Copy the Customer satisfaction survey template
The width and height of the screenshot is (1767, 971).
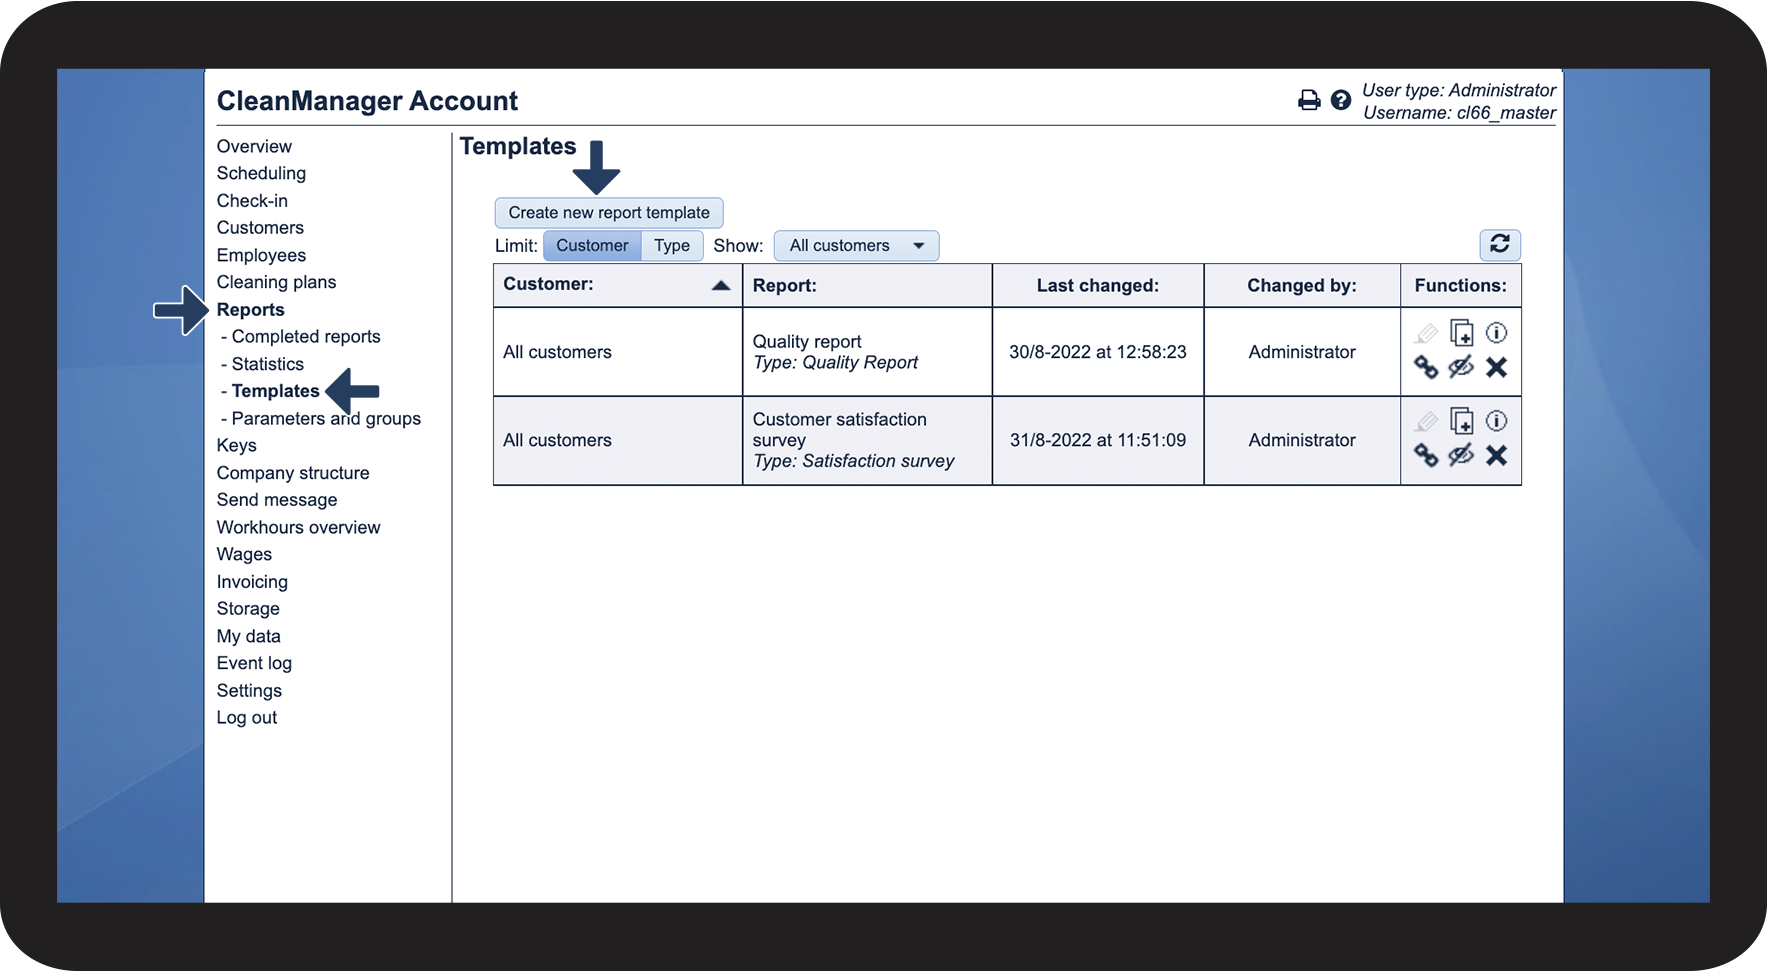pos(1462,421)
